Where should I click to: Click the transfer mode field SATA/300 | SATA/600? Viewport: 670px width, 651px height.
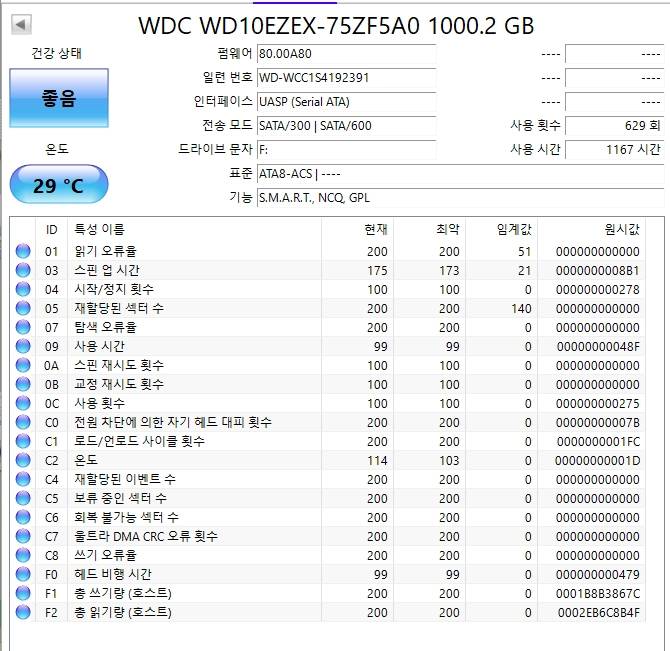pyautogui.click(x=346, y=126)
